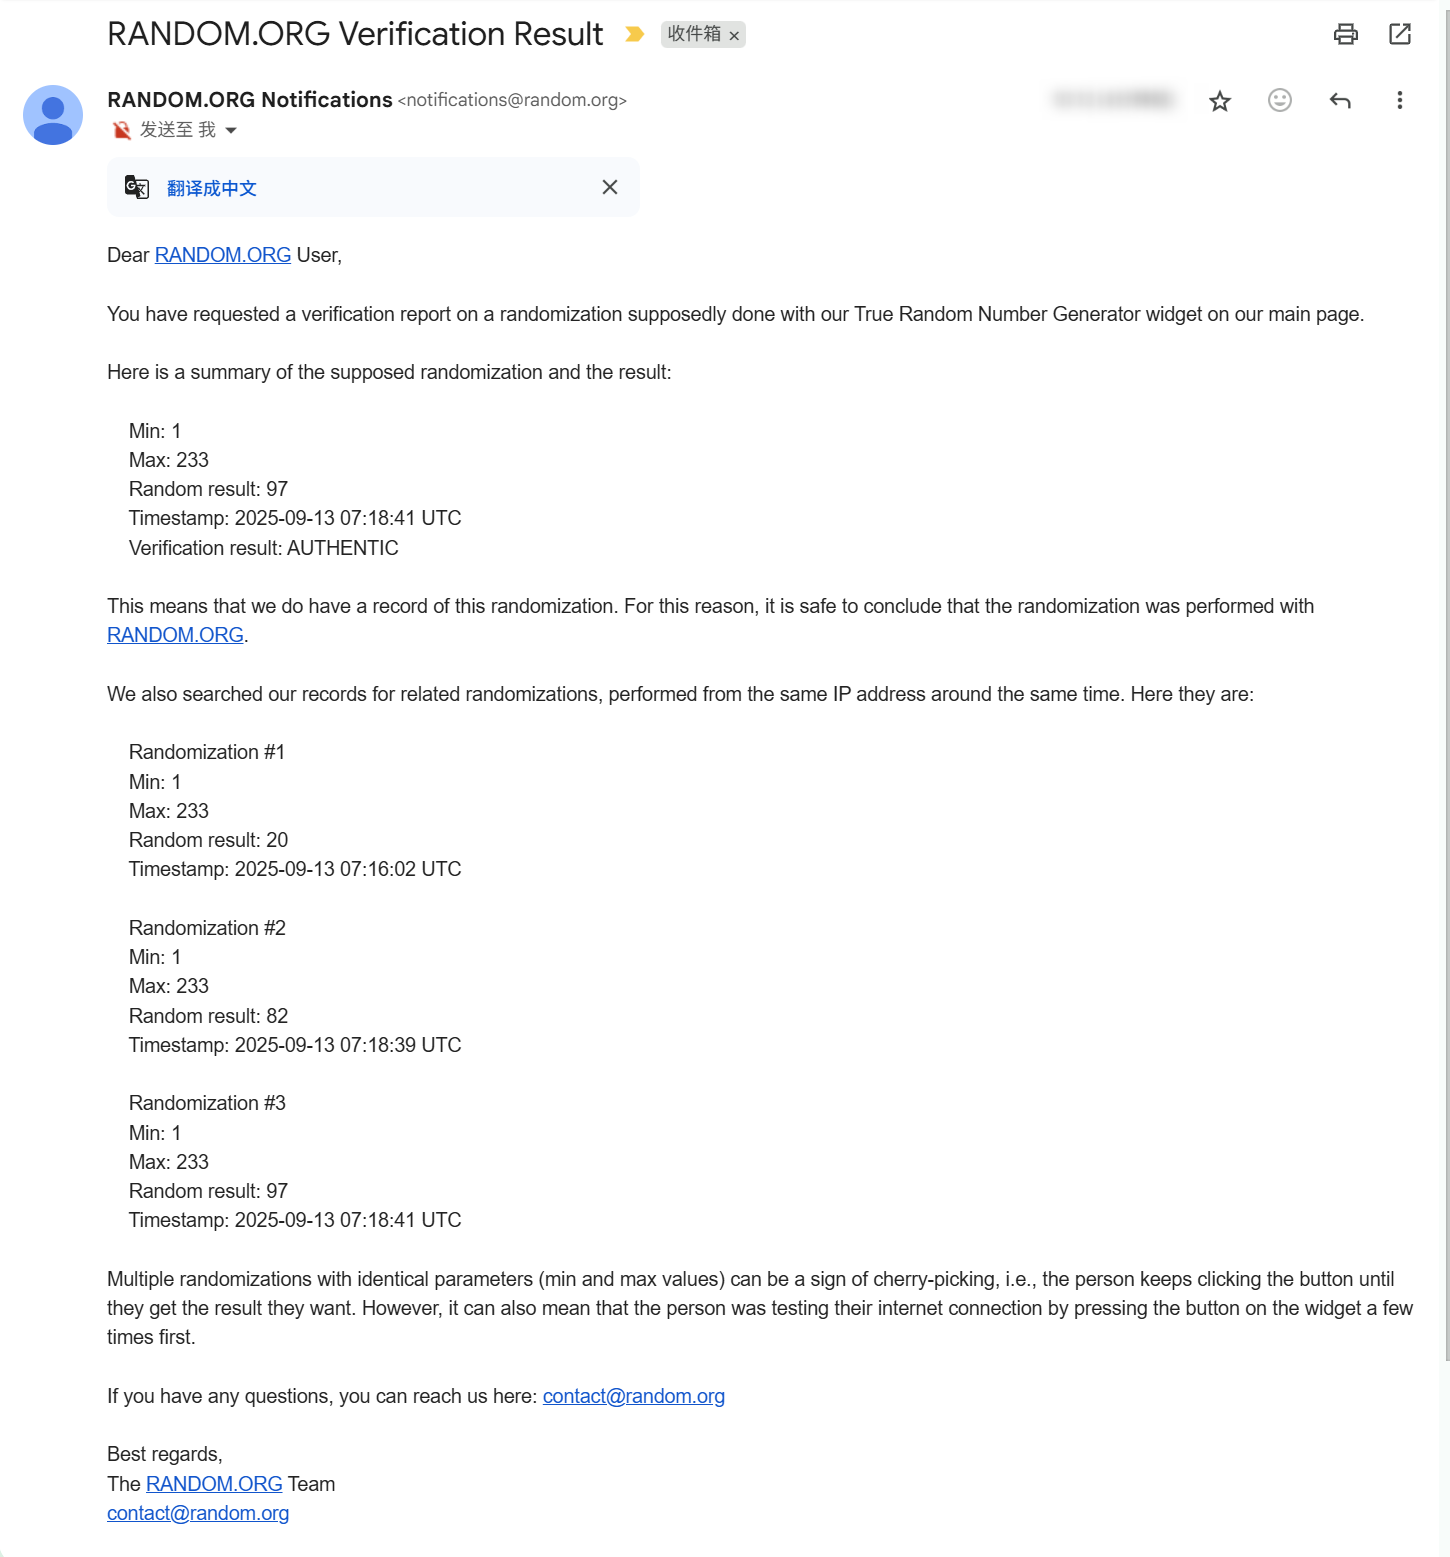Click the translate icon in the banner
The height and width of the screenshot is (1557, 1450).
pos(137,187)
